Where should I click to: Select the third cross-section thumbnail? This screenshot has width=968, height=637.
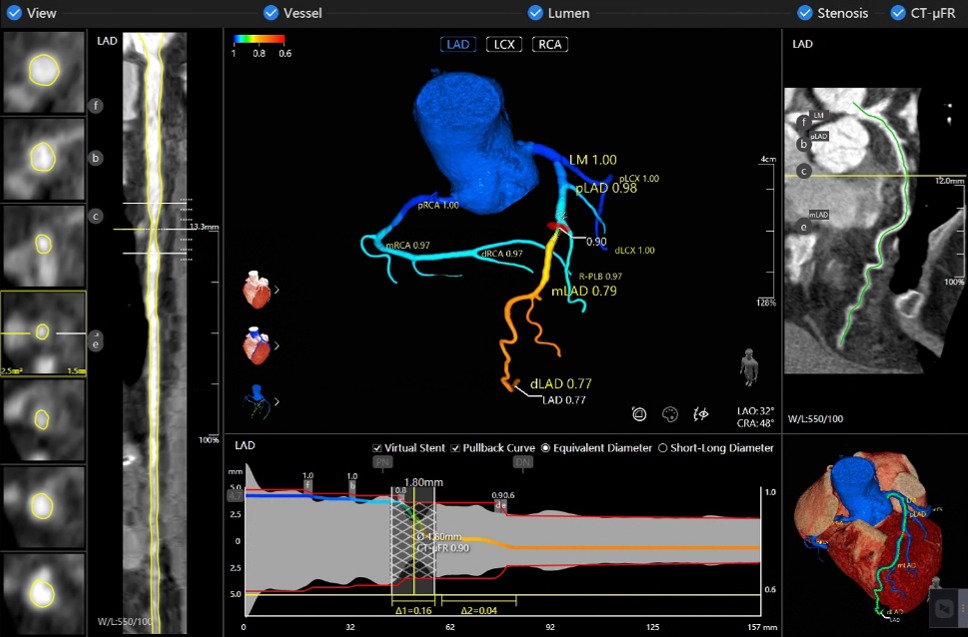pos(44,246)
